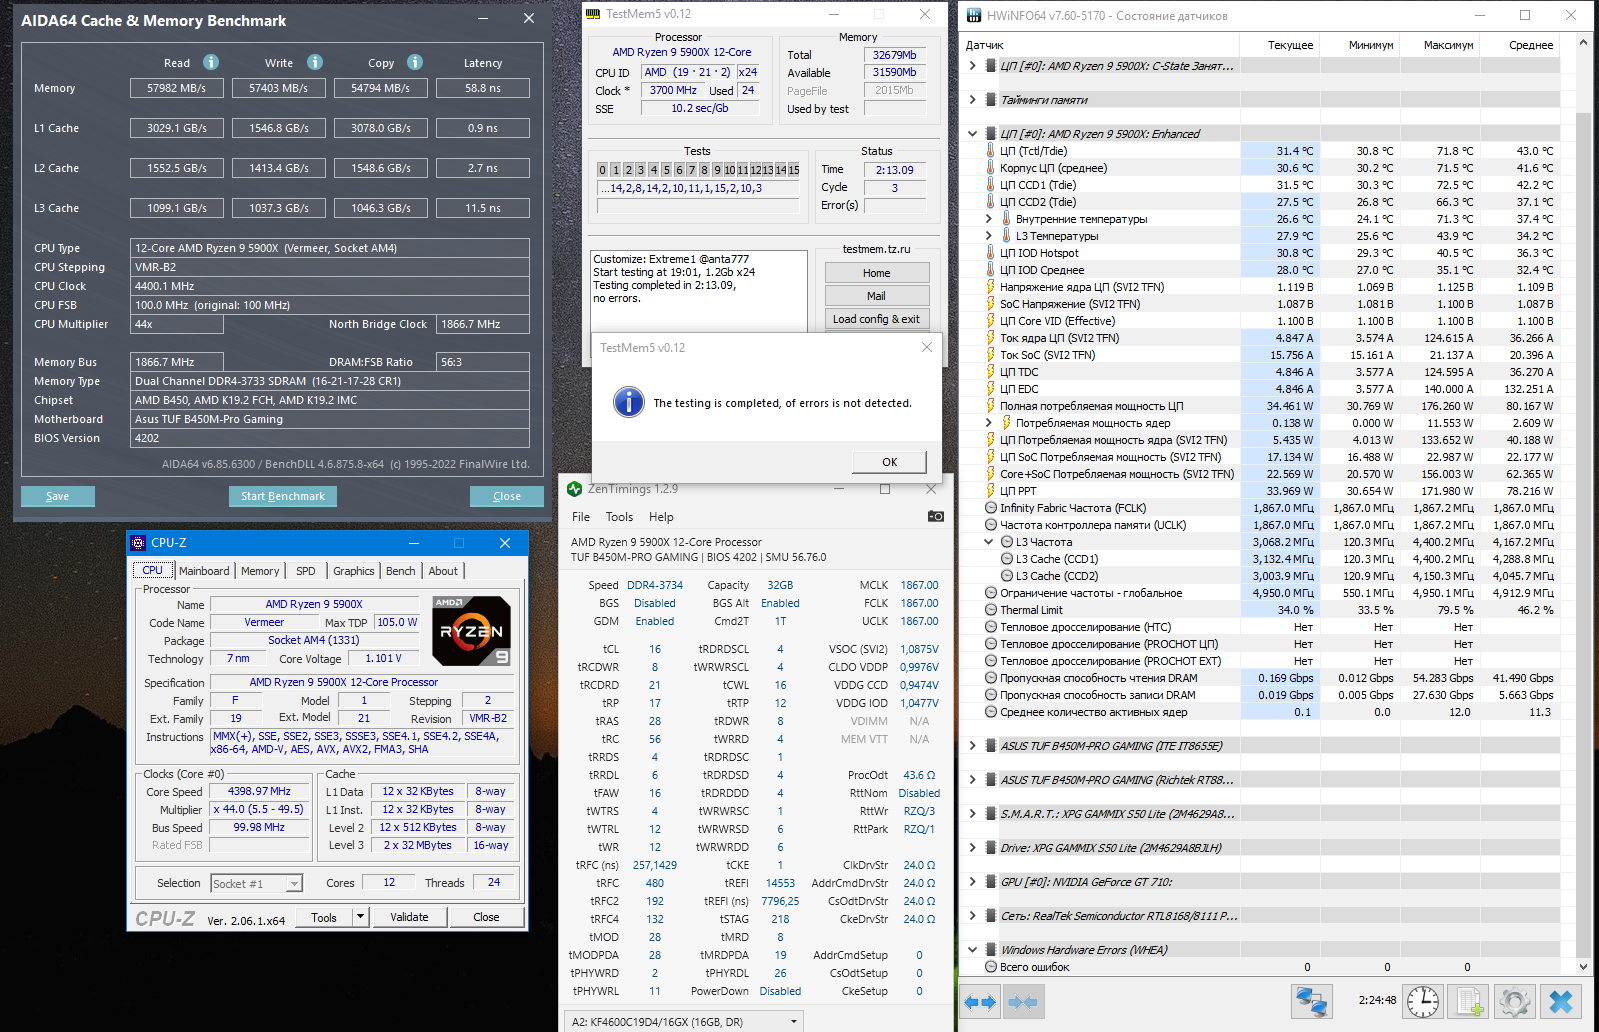This screenshot has height=1032, width=1599.
Task: Click Load config & exit in TestMem5
Action: (876, 319)
